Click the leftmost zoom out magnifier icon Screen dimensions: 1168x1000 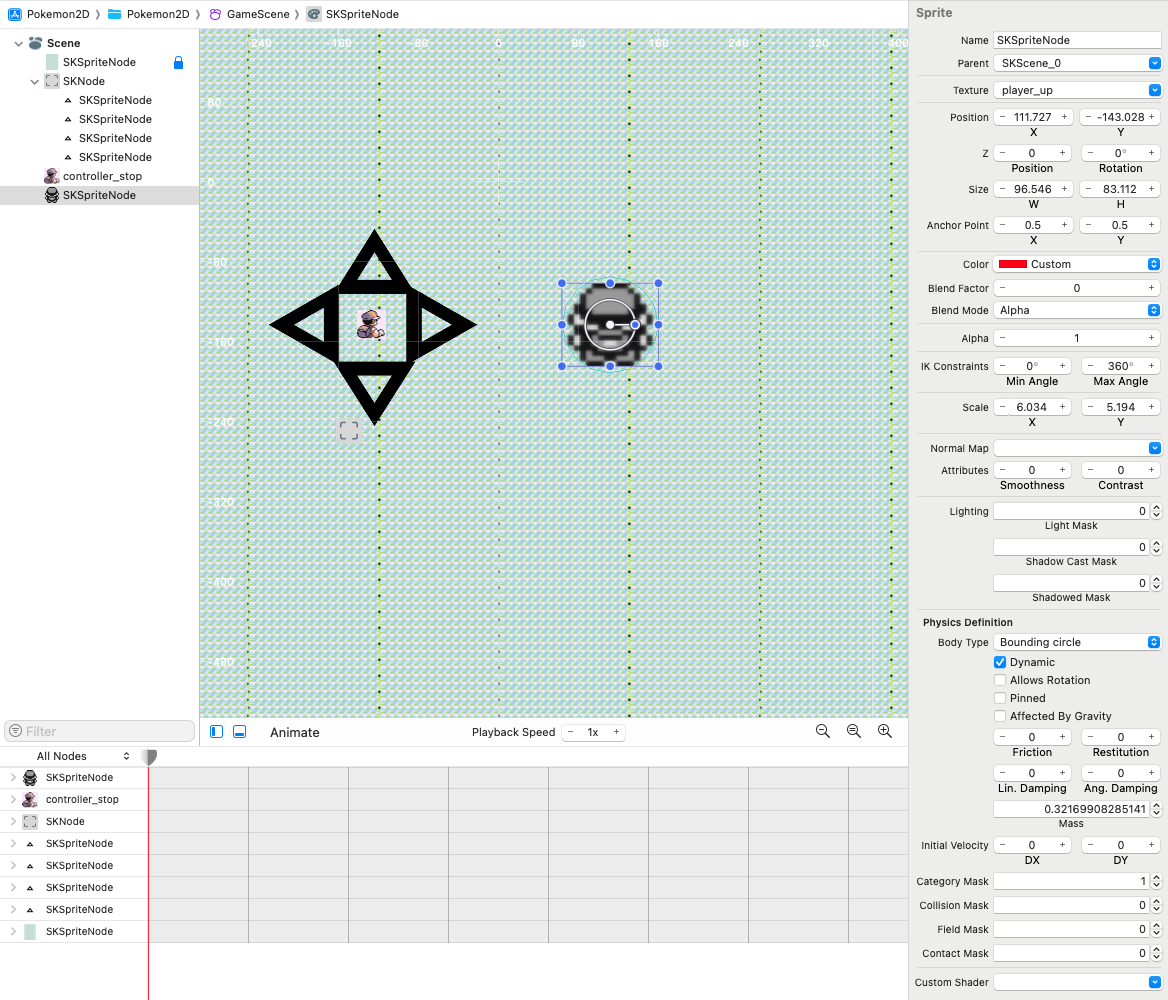pos(822,731)
